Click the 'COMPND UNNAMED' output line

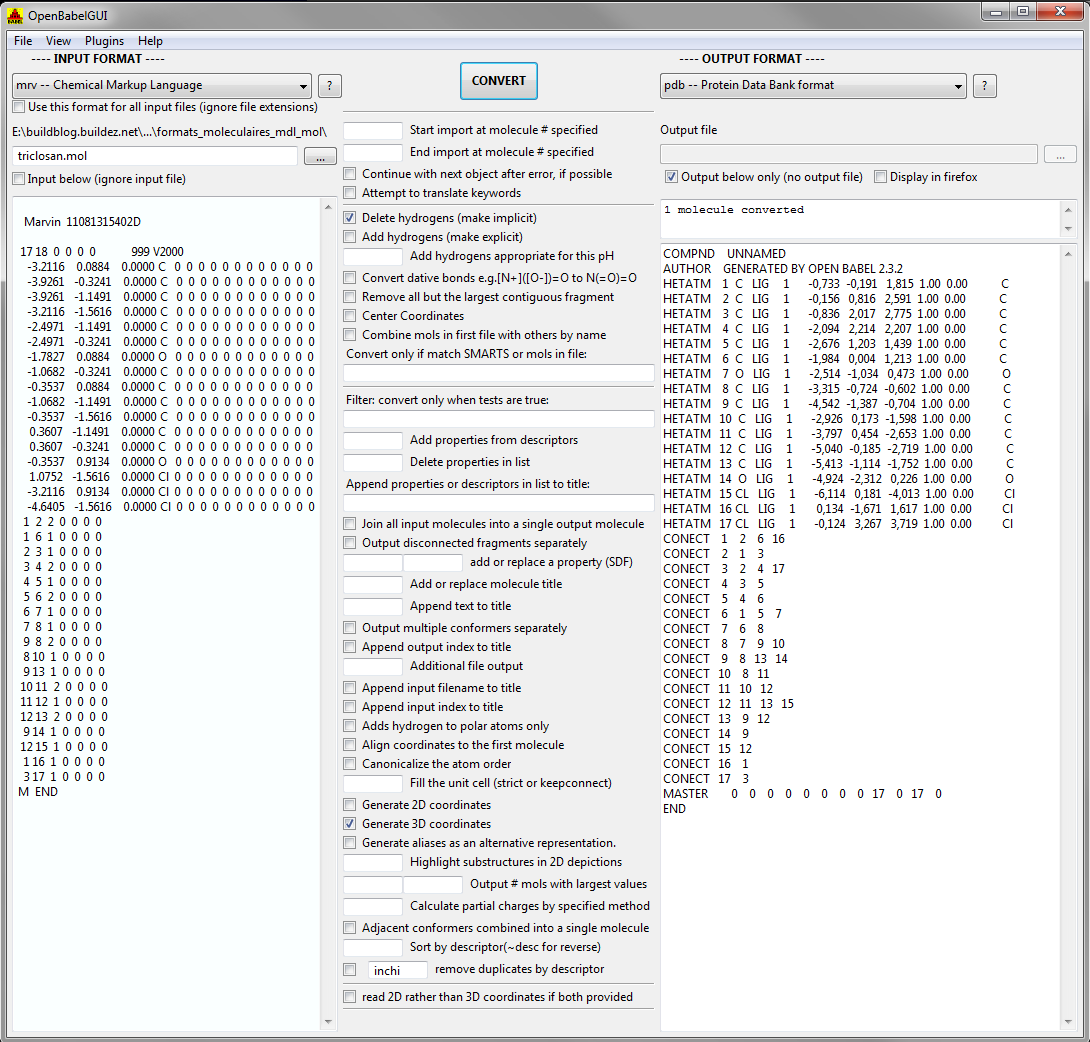(x=724, y=254)
